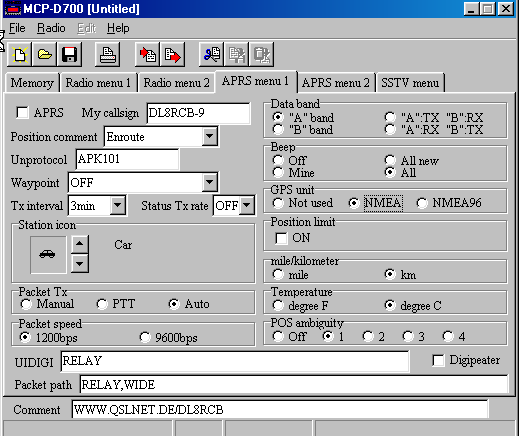
Task: Set Beep to Off
Action: coord(278,160)
